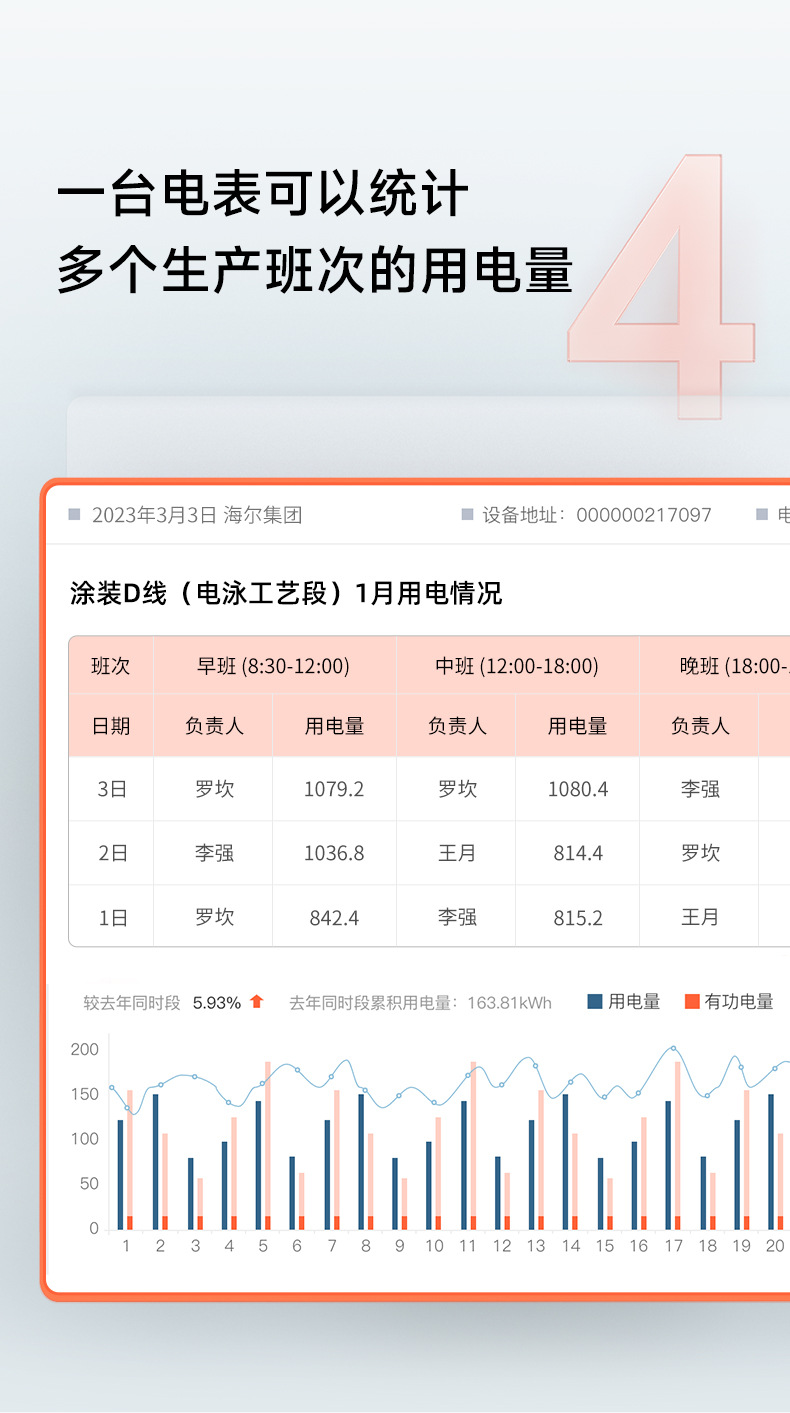Viewport: 790px width, 1413px height.
Task: Select the 早班 (8:30-12:00) column header
Action: pyautogui.click(x=274, y=666)
